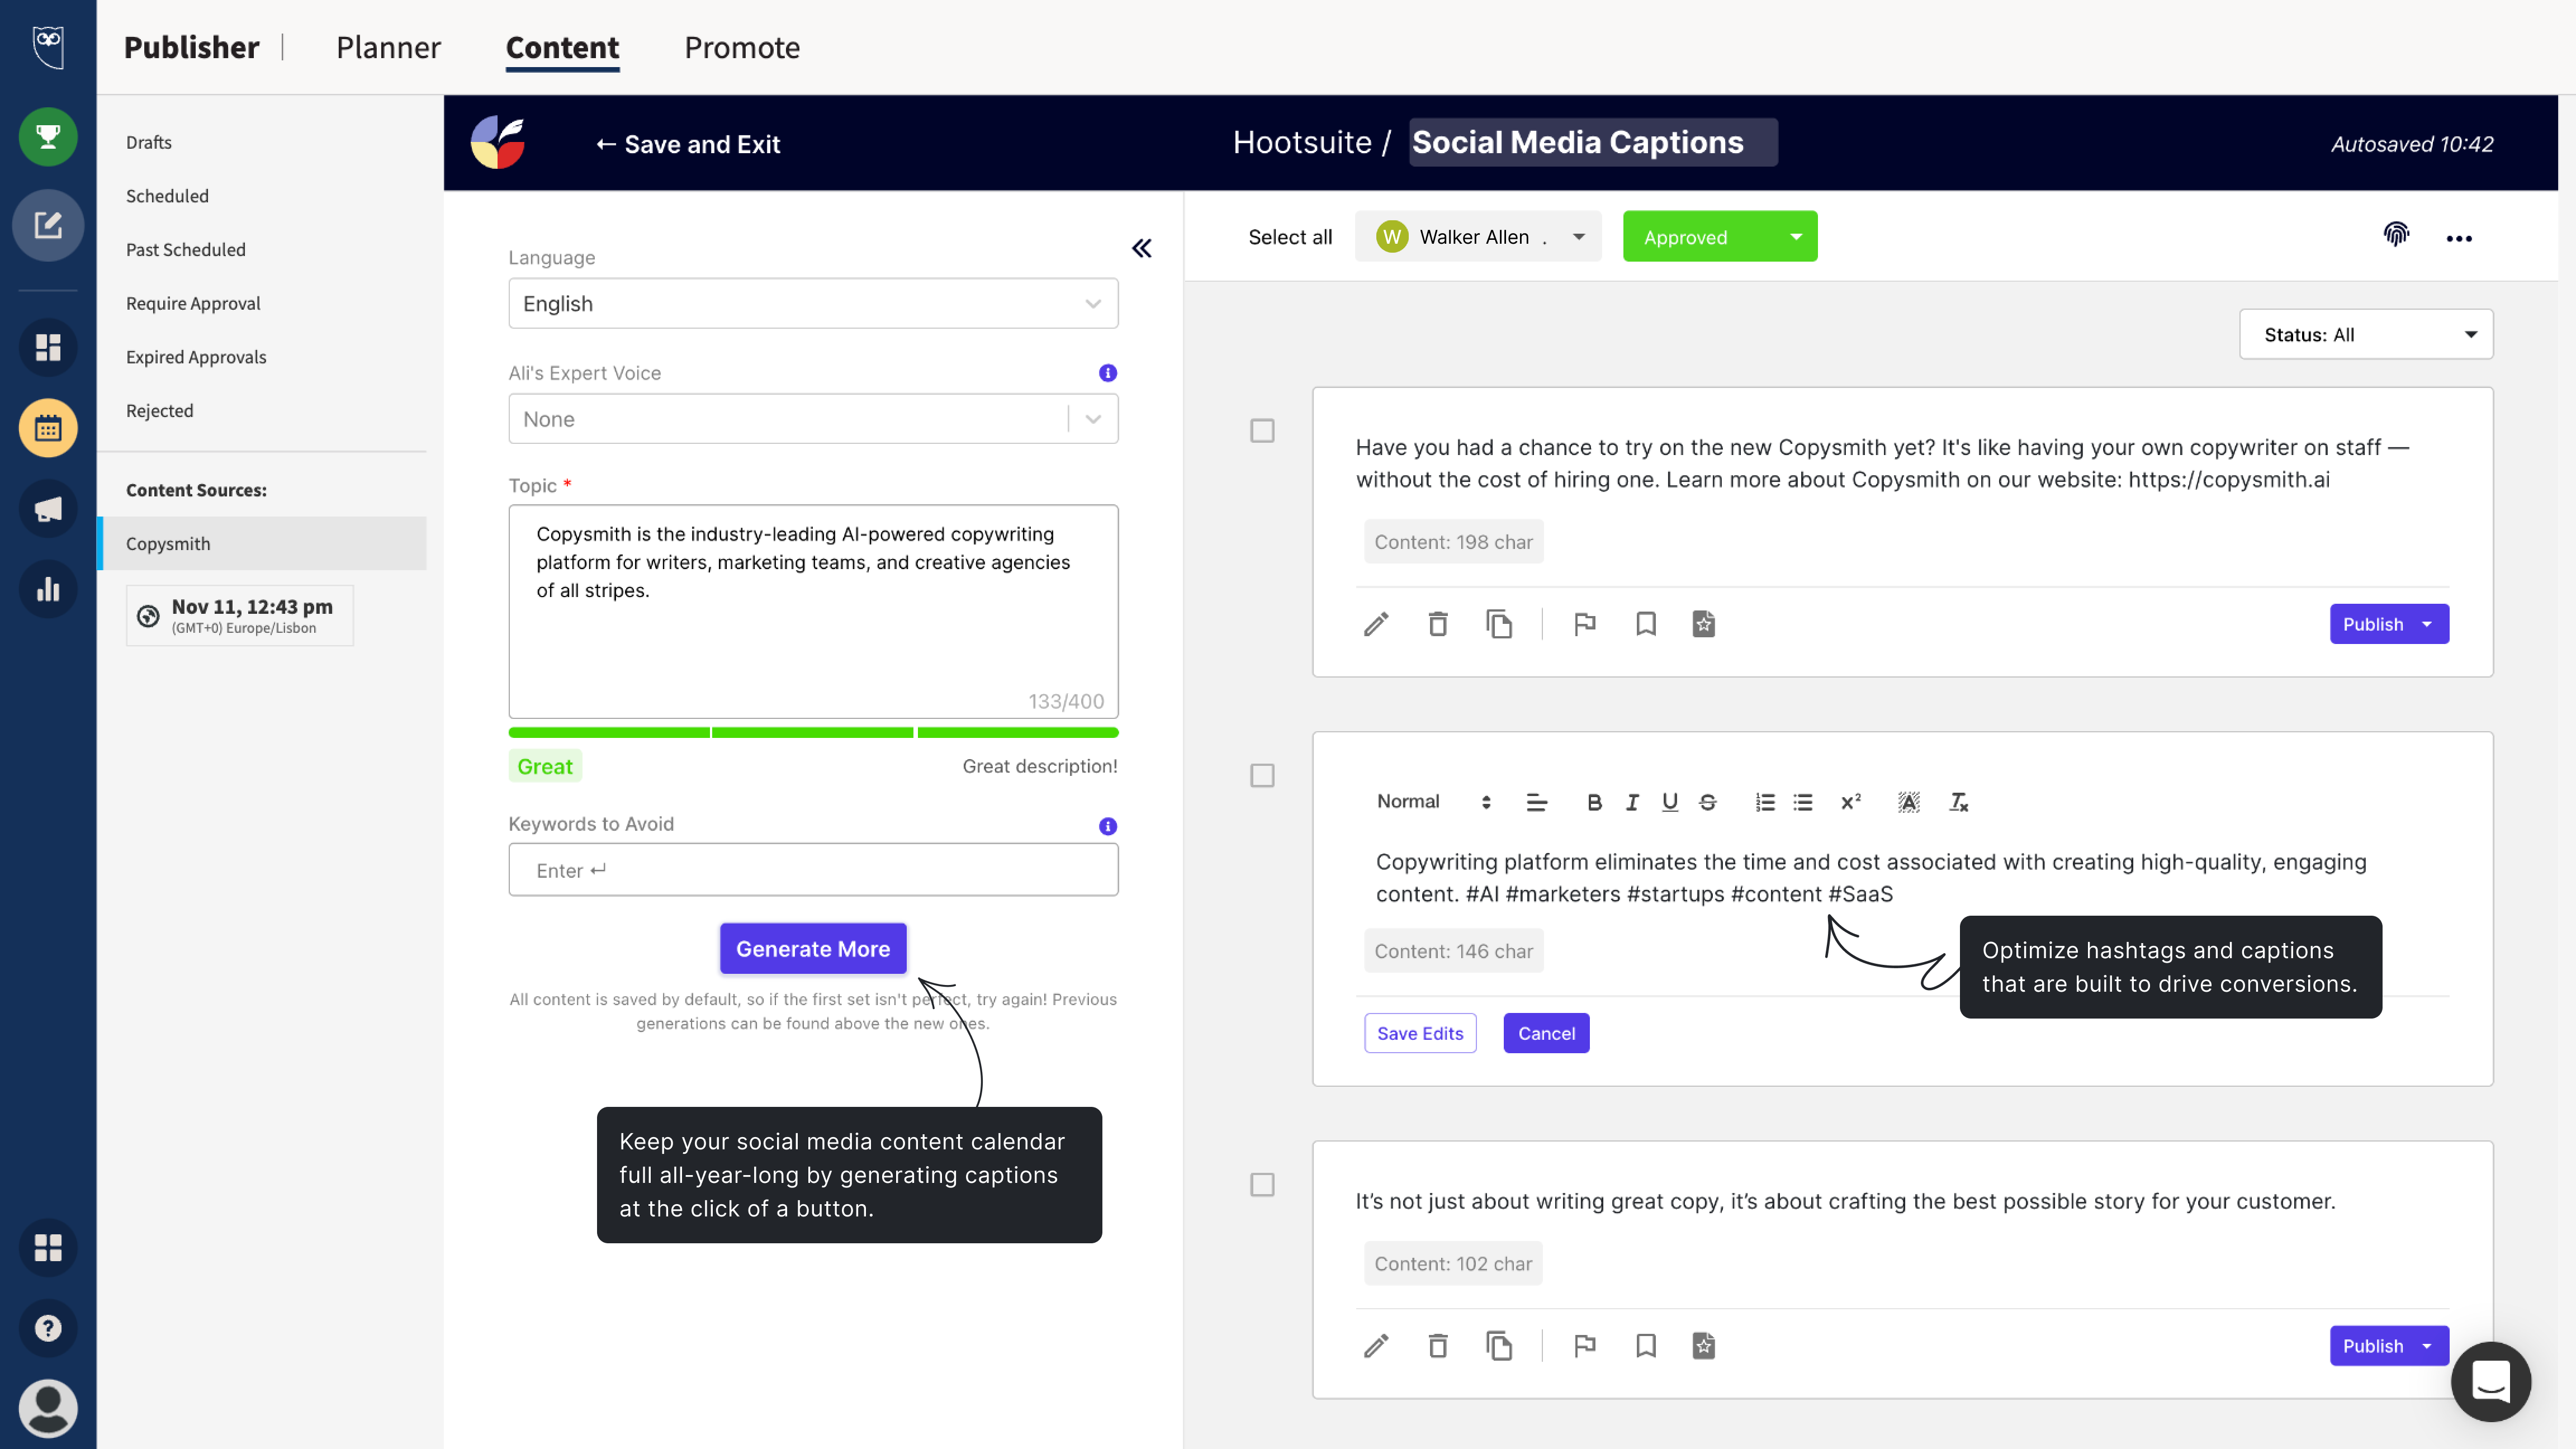The width and height of the screenshot is (2576, 1449).
Task: Click the duplicate (copy) icon on first caption
Action: 1497,623
